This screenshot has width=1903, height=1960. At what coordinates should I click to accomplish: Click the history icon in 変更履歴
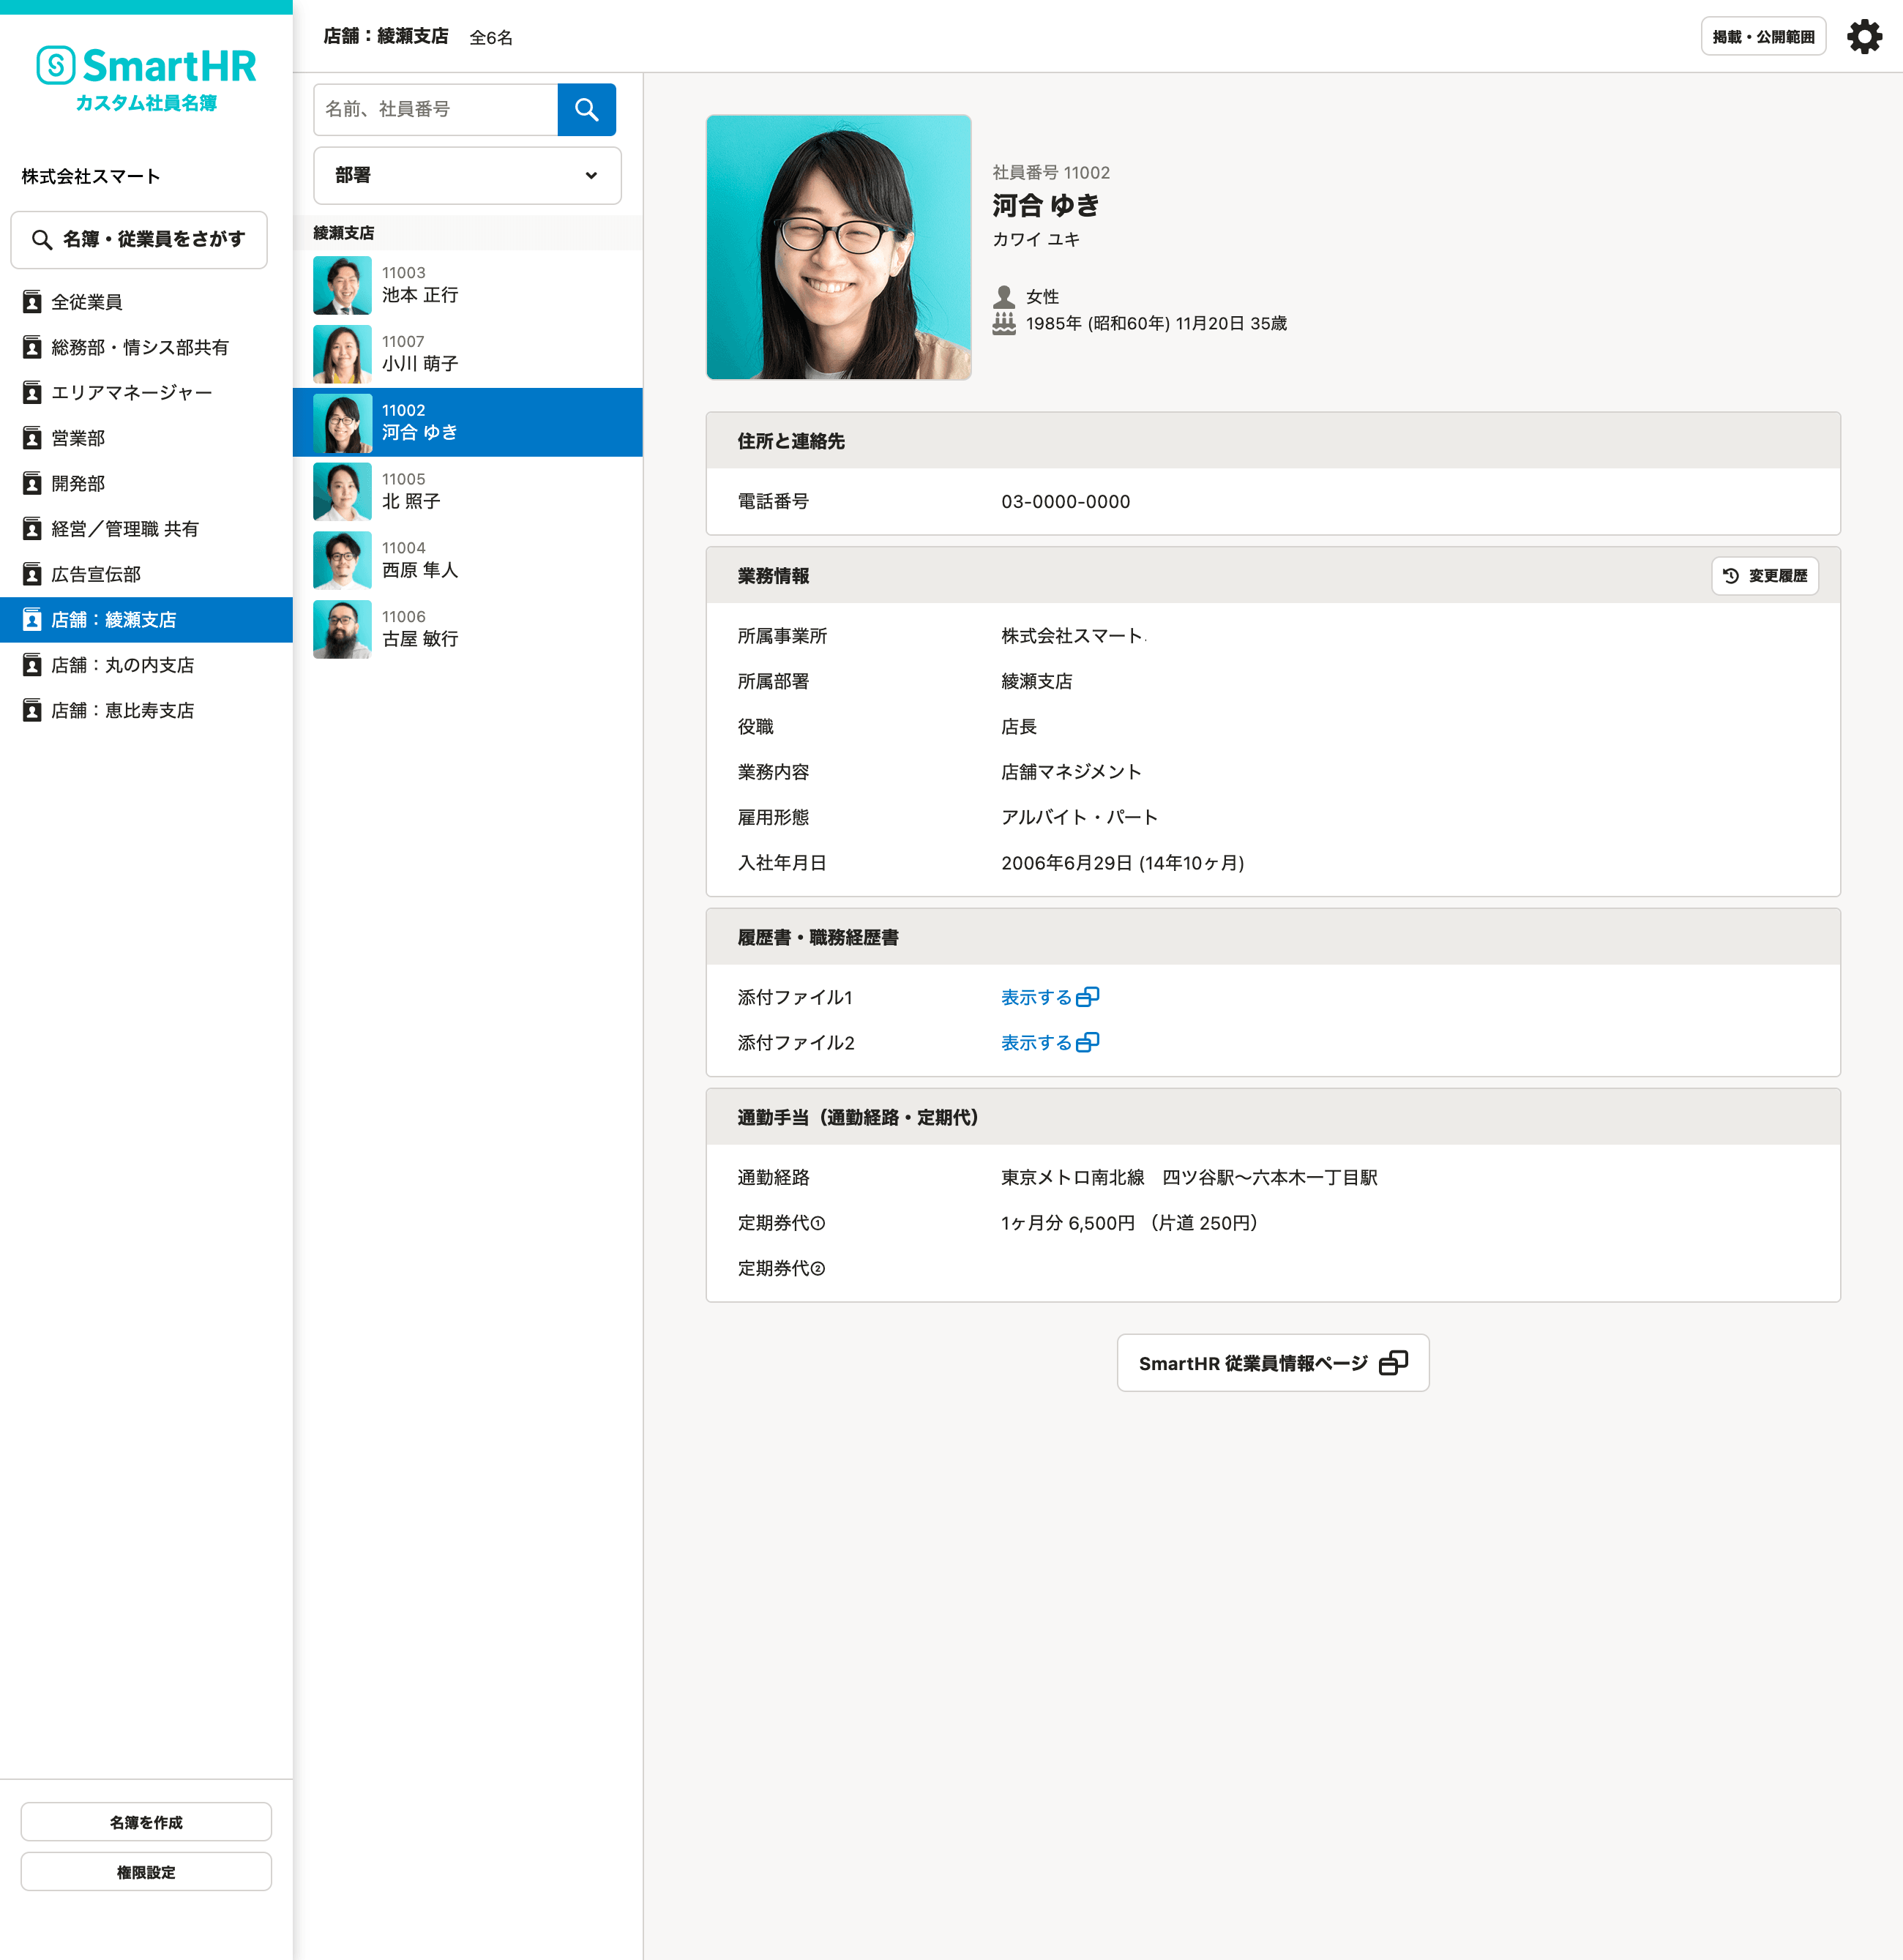(1731, 576)
